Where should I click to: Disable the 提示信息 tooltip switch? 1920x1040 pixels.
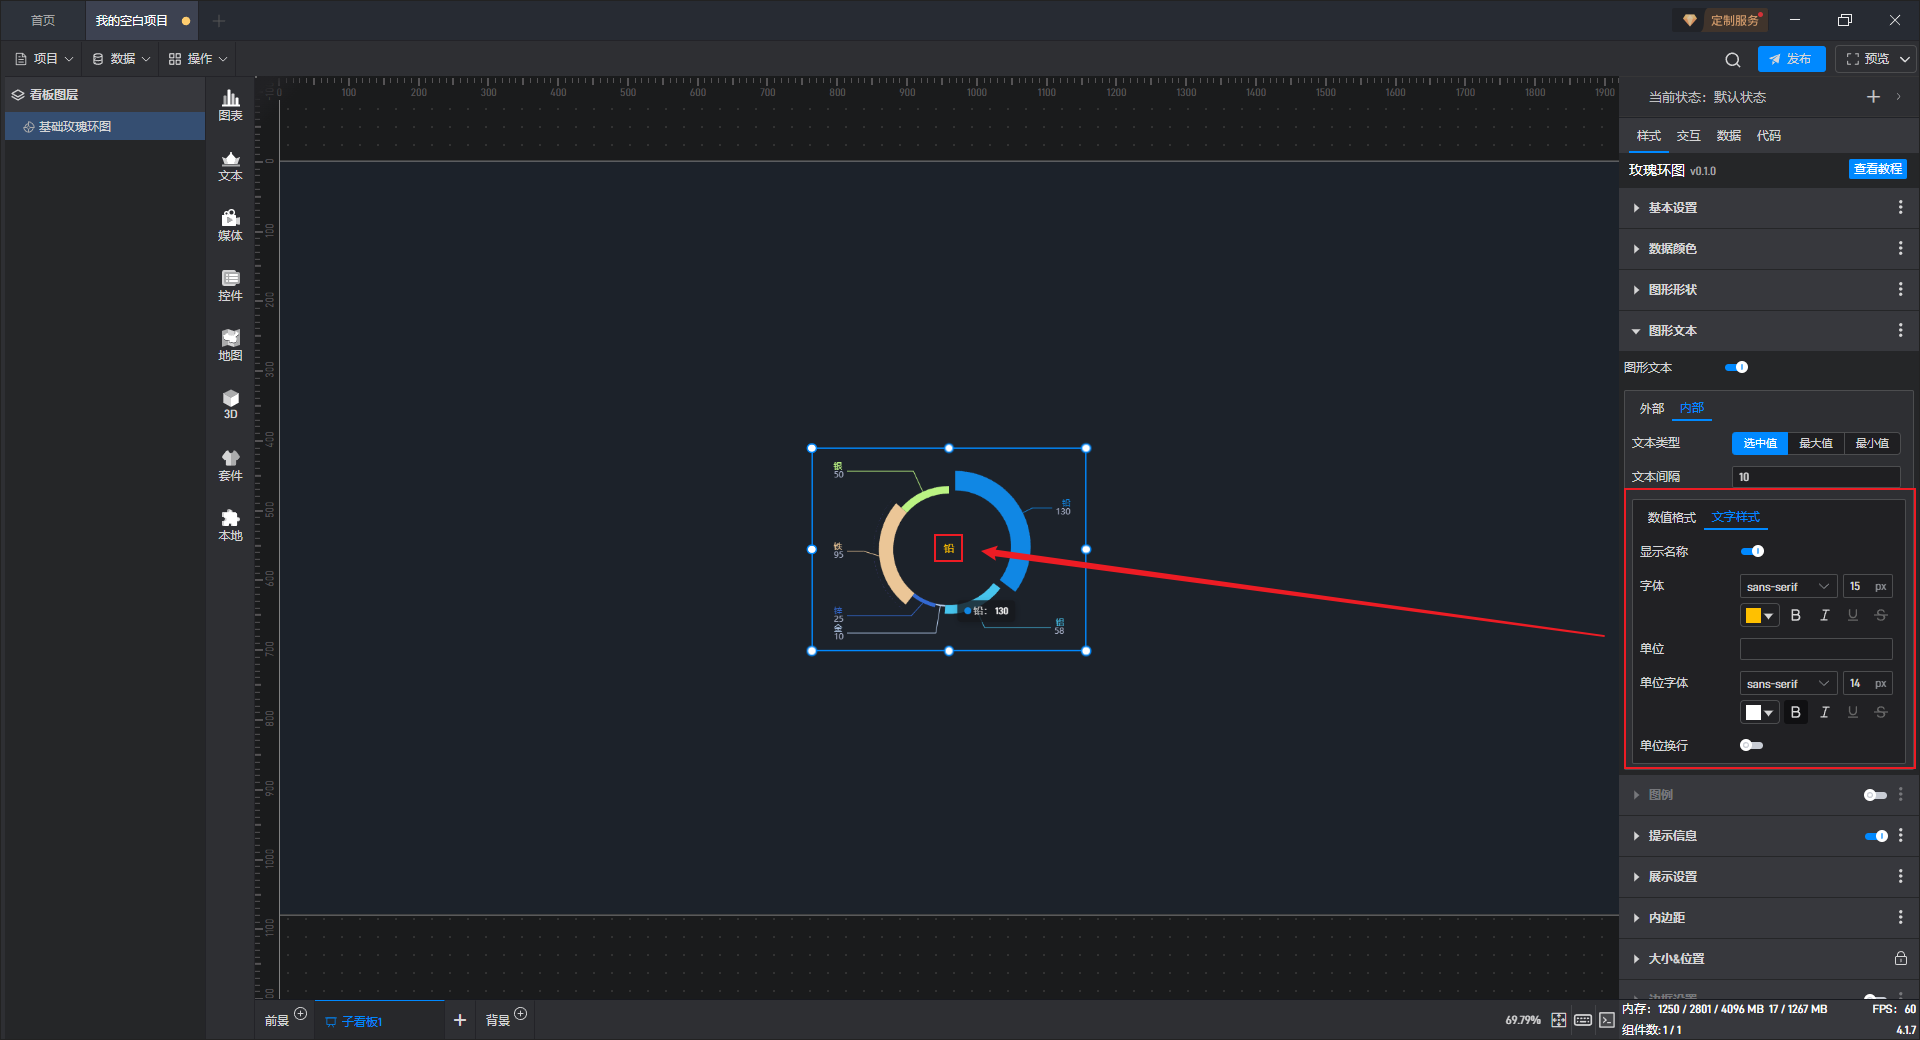(x=1876, y=836)
